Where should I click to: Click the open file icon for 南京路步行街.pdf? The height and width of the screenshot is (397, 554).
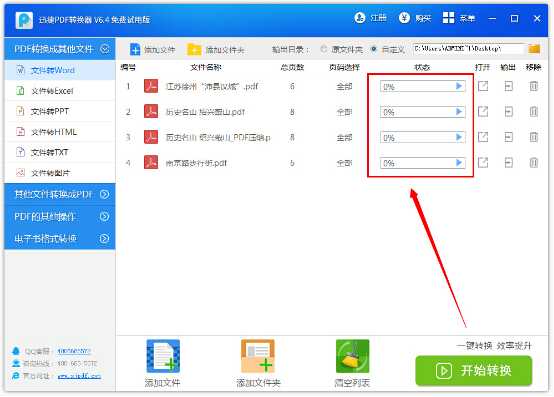[x=483, y=162]
